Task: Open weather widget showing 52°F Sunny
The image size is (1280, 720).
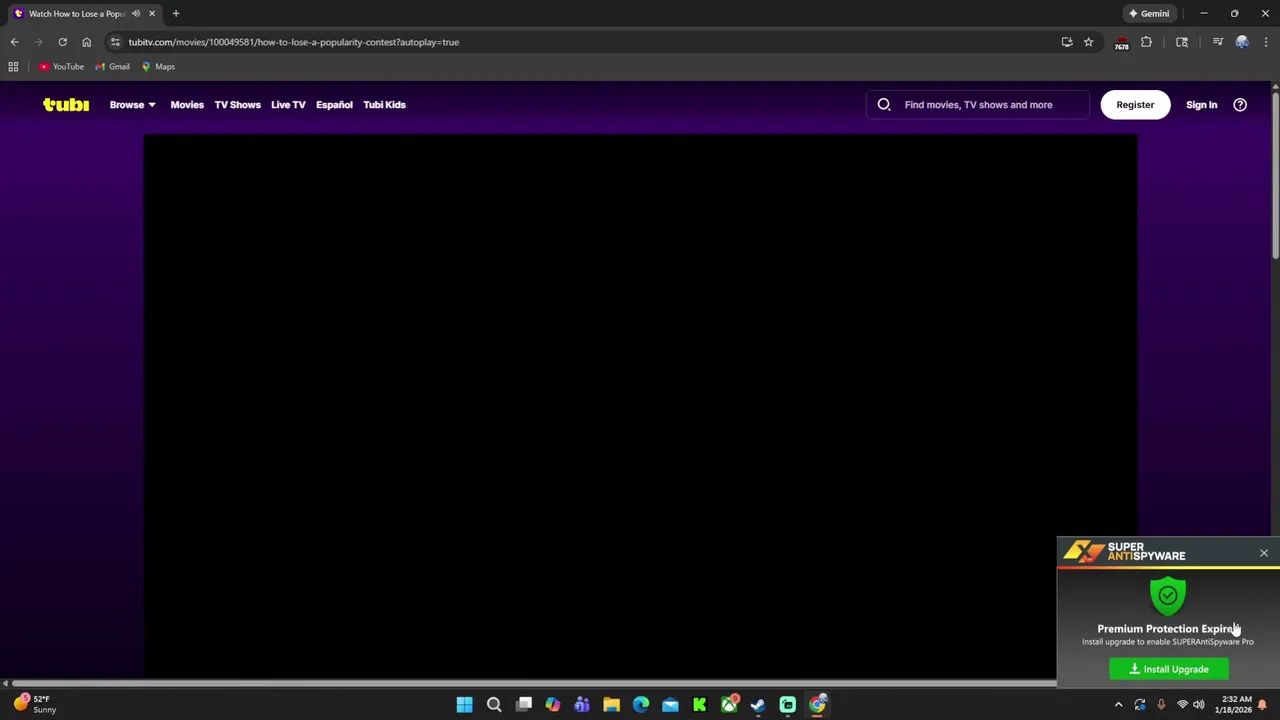Action: (36, 704)
